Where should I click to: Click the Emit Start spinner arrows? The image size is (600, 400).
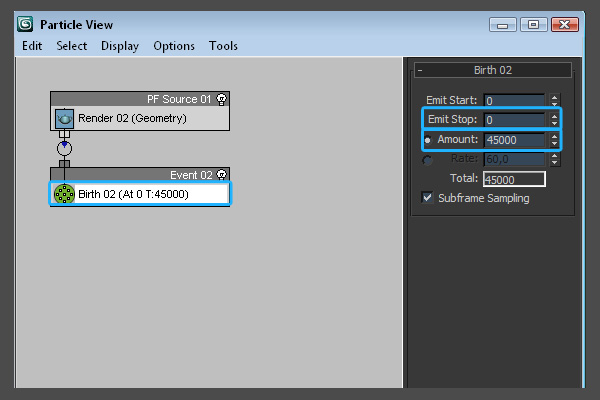(554, 100)
